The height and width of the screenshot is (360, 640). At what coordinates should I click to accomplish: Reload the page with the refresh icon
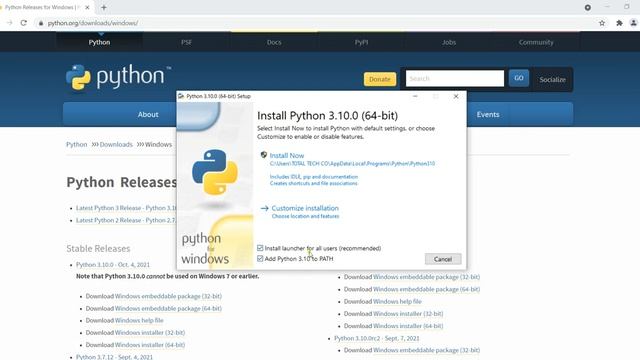coord(24,23)
